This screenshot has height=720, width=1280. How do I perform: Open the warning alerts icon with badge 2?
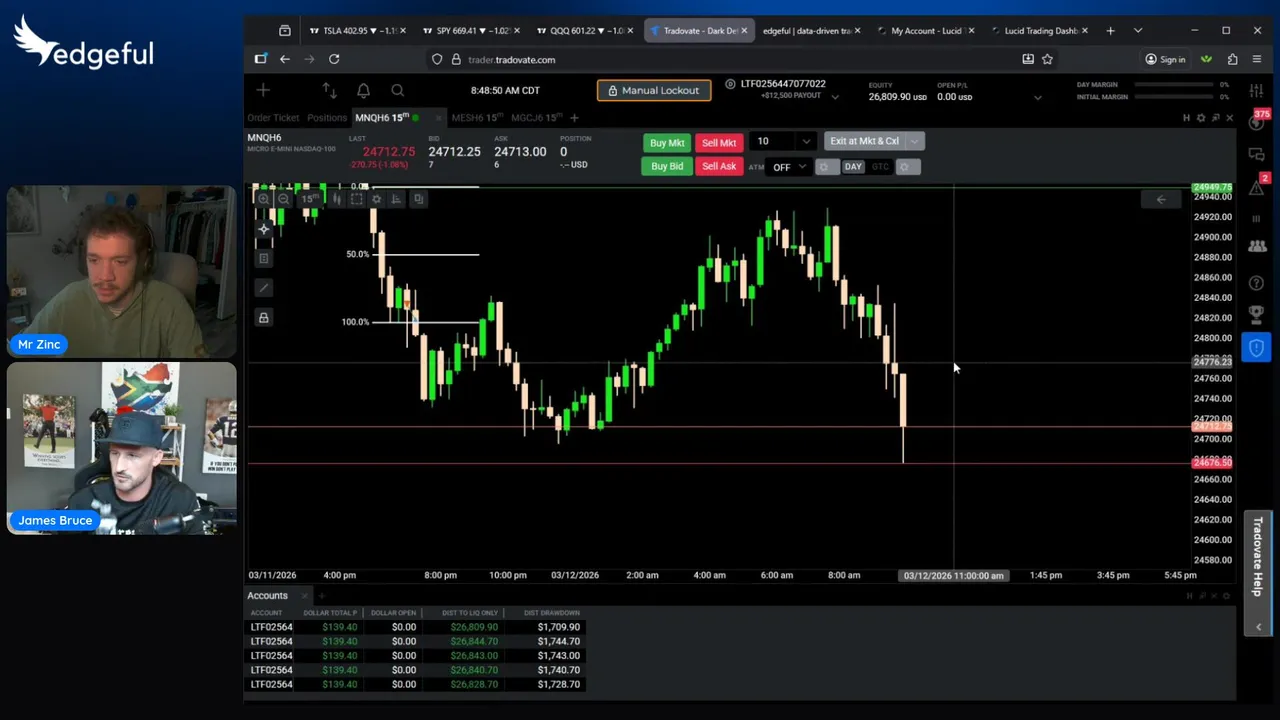tap(1258, 186)
